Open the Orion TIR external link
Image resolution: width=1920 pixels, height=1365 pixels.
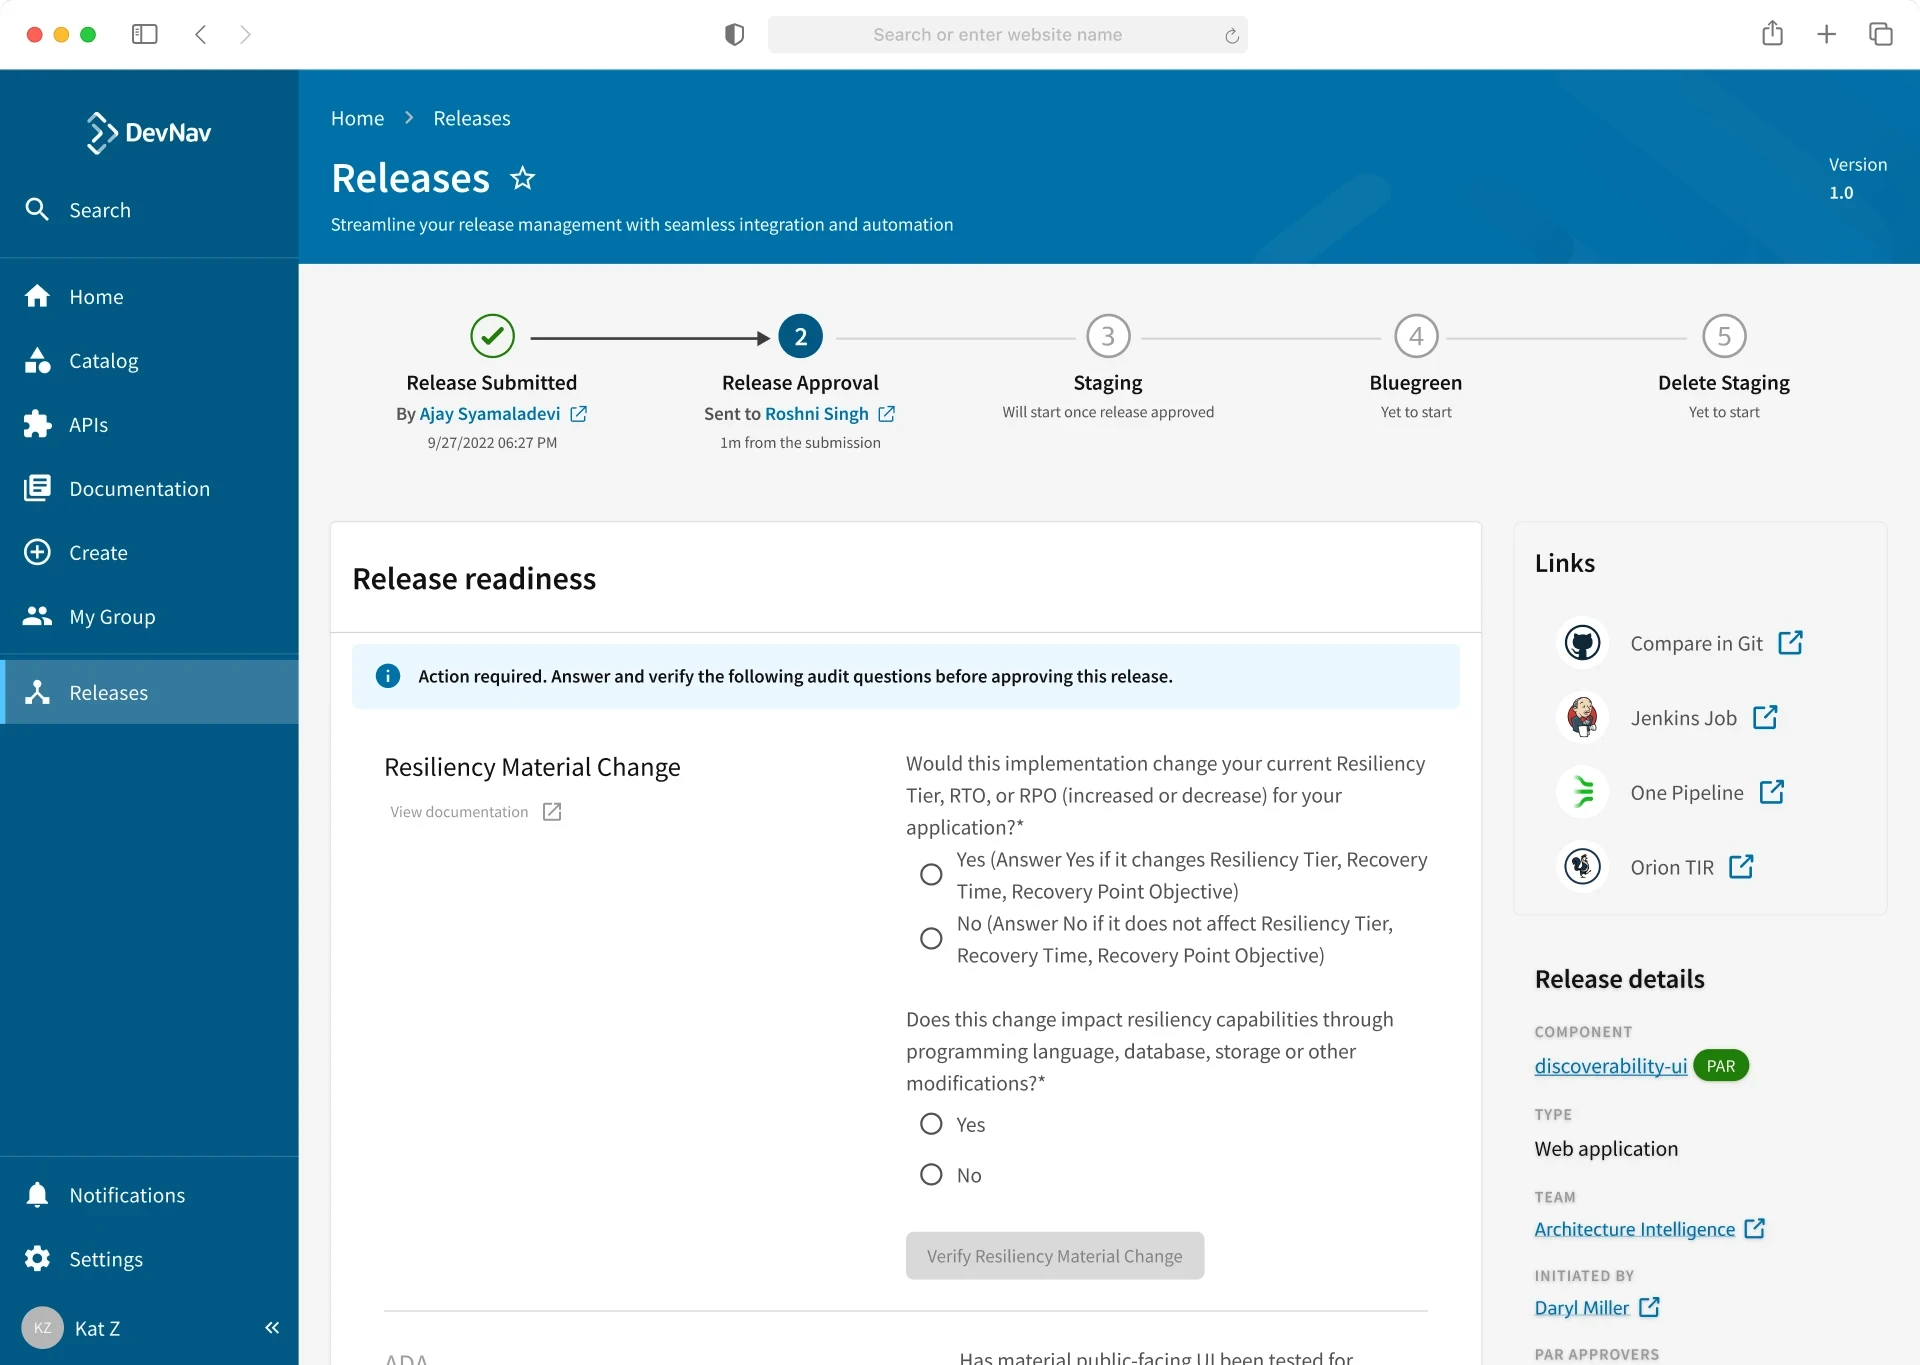coord(1740,866)
